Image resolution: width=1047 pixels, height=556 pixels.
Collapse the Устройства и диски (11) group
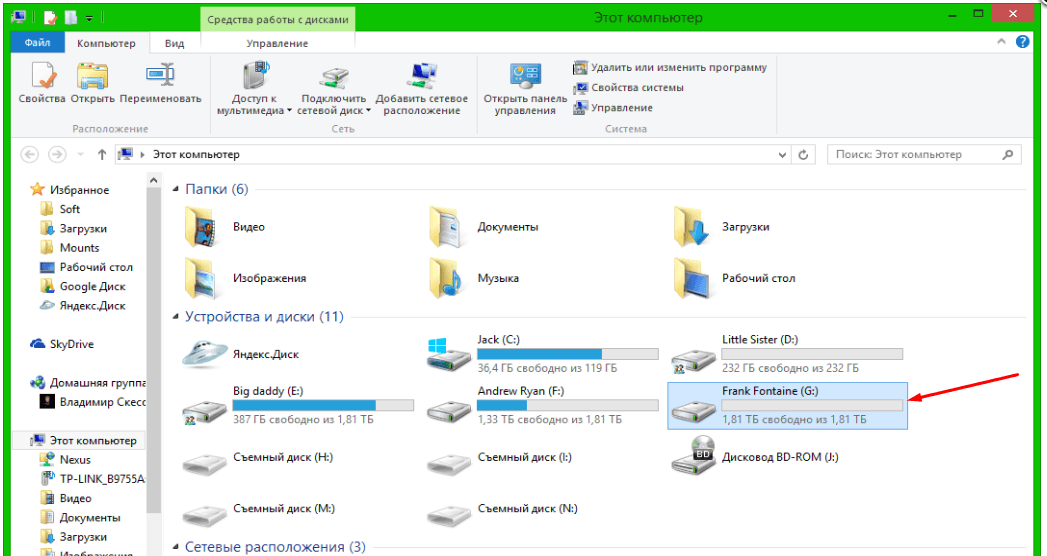(x=176, y=317)
